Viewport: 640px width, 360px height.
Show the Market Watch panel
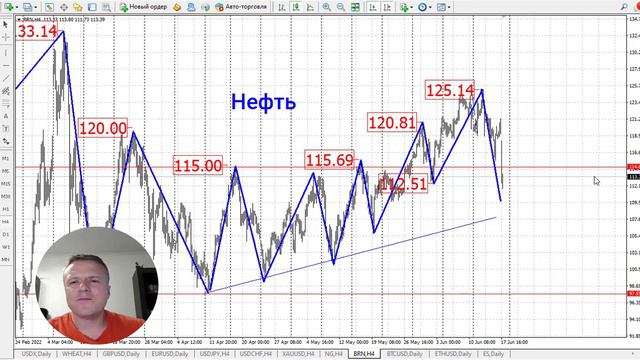49,7
